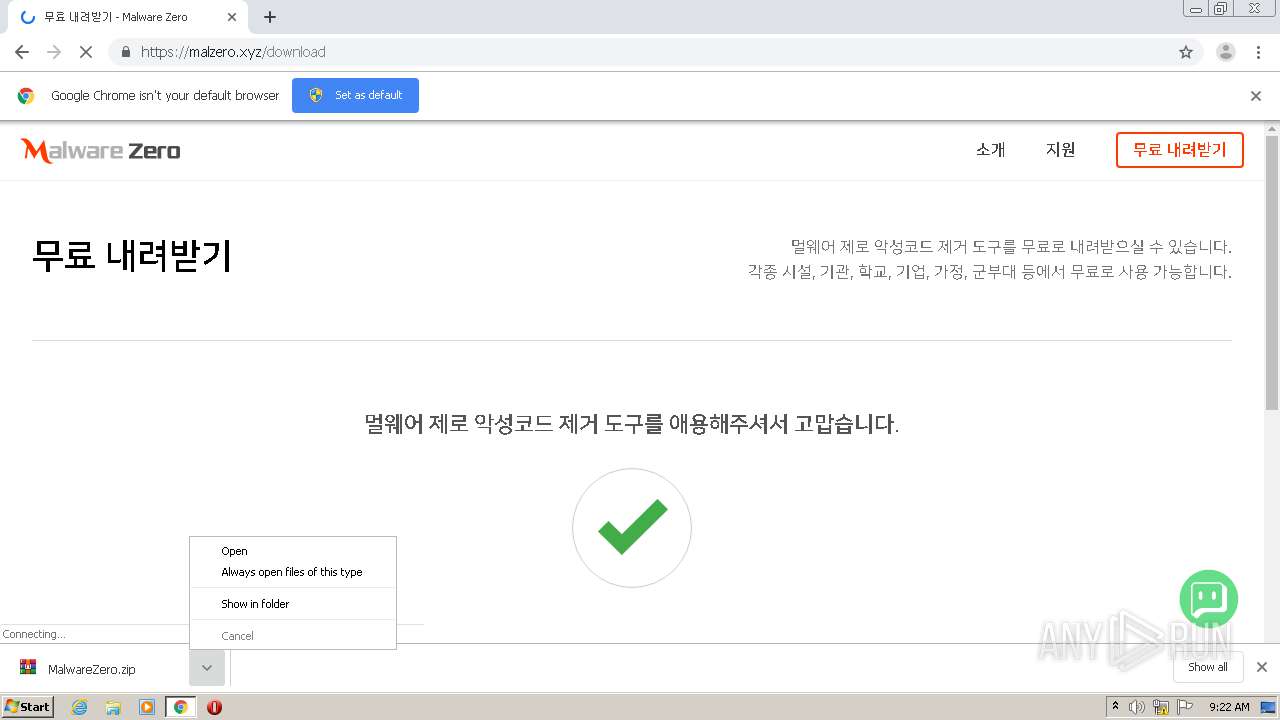Open the Chrome profile avatar menu
Image resolution: width=1280 pixels, height=720 pixels.
tap(1226, 52)
